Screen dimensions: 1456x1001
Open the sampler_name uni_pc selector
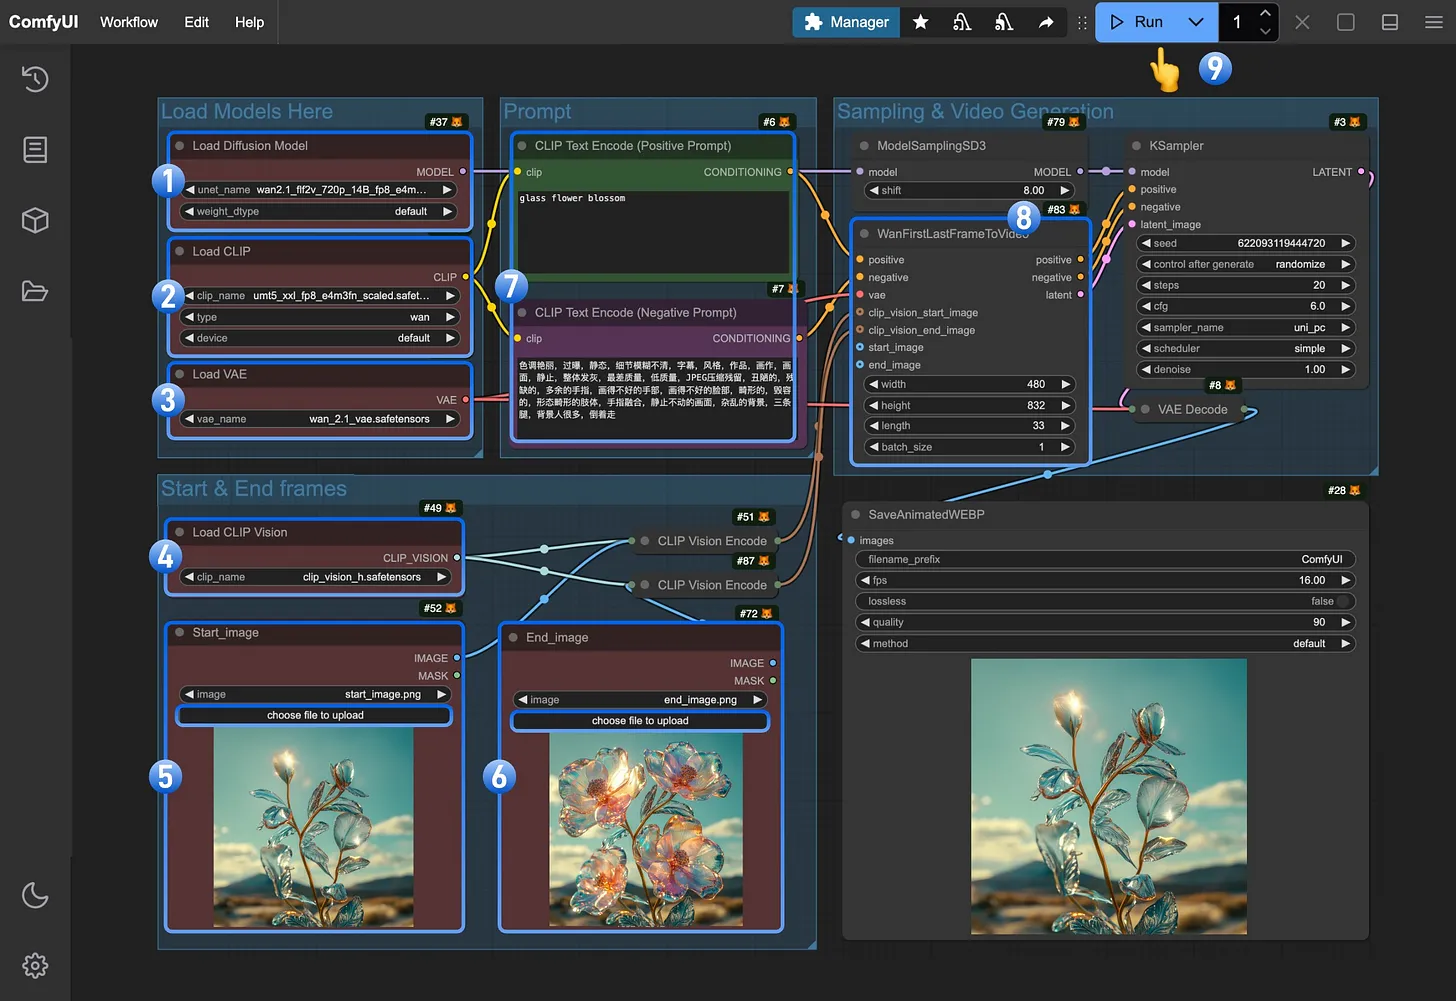(x=1245, y=328)
